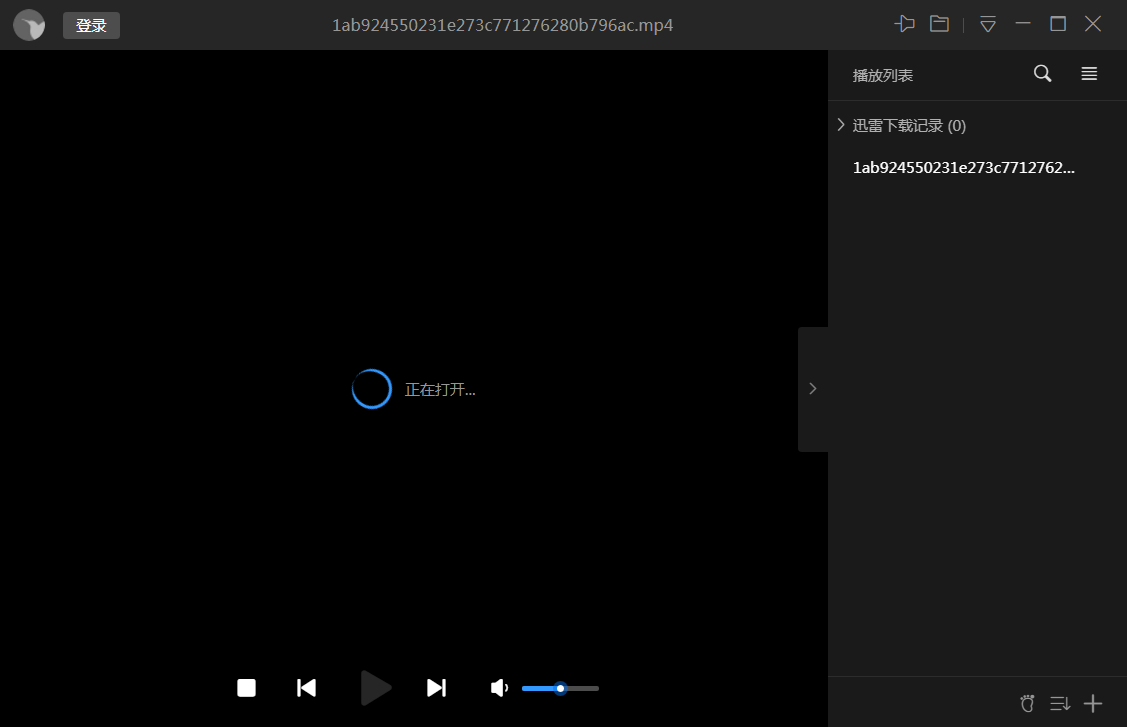Add files with the plus icon
The image size is (1127, 727).
1093,704
